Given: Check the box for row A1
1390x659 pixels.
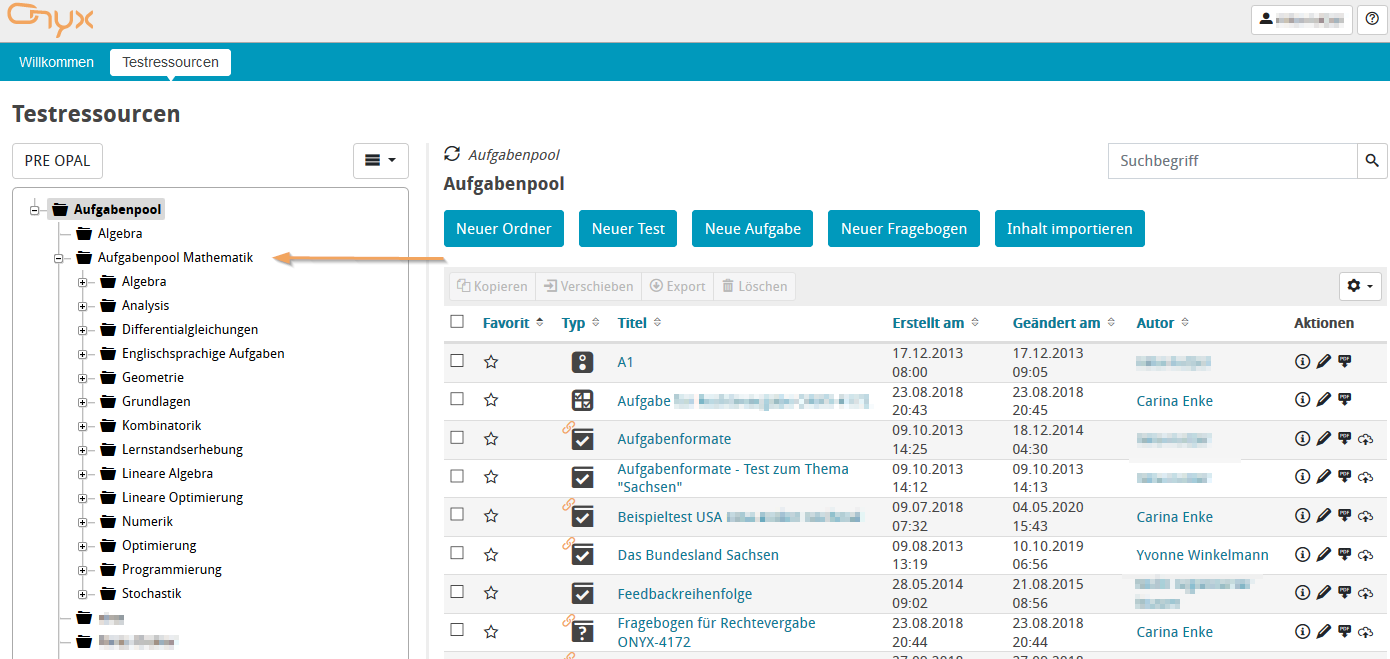Looking at the screenshot, I should click(457, 361).
